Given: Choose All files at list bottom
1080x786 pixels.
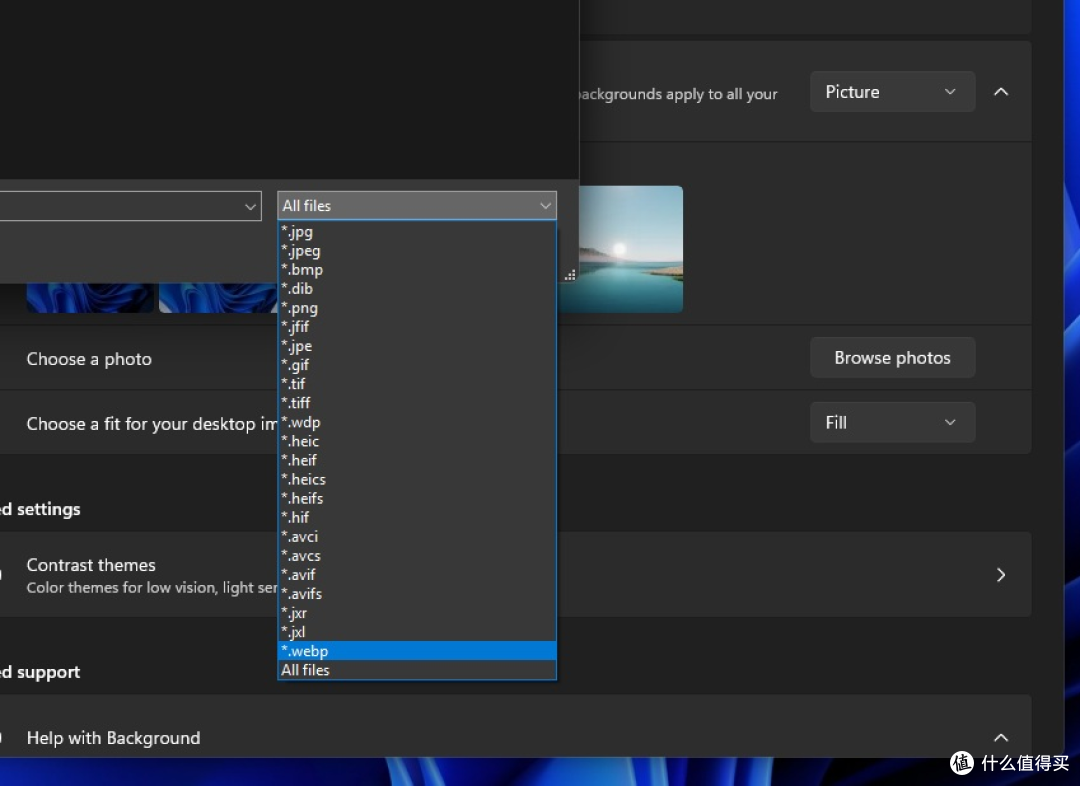Looking at the screenshot, I should click(417, 670).
